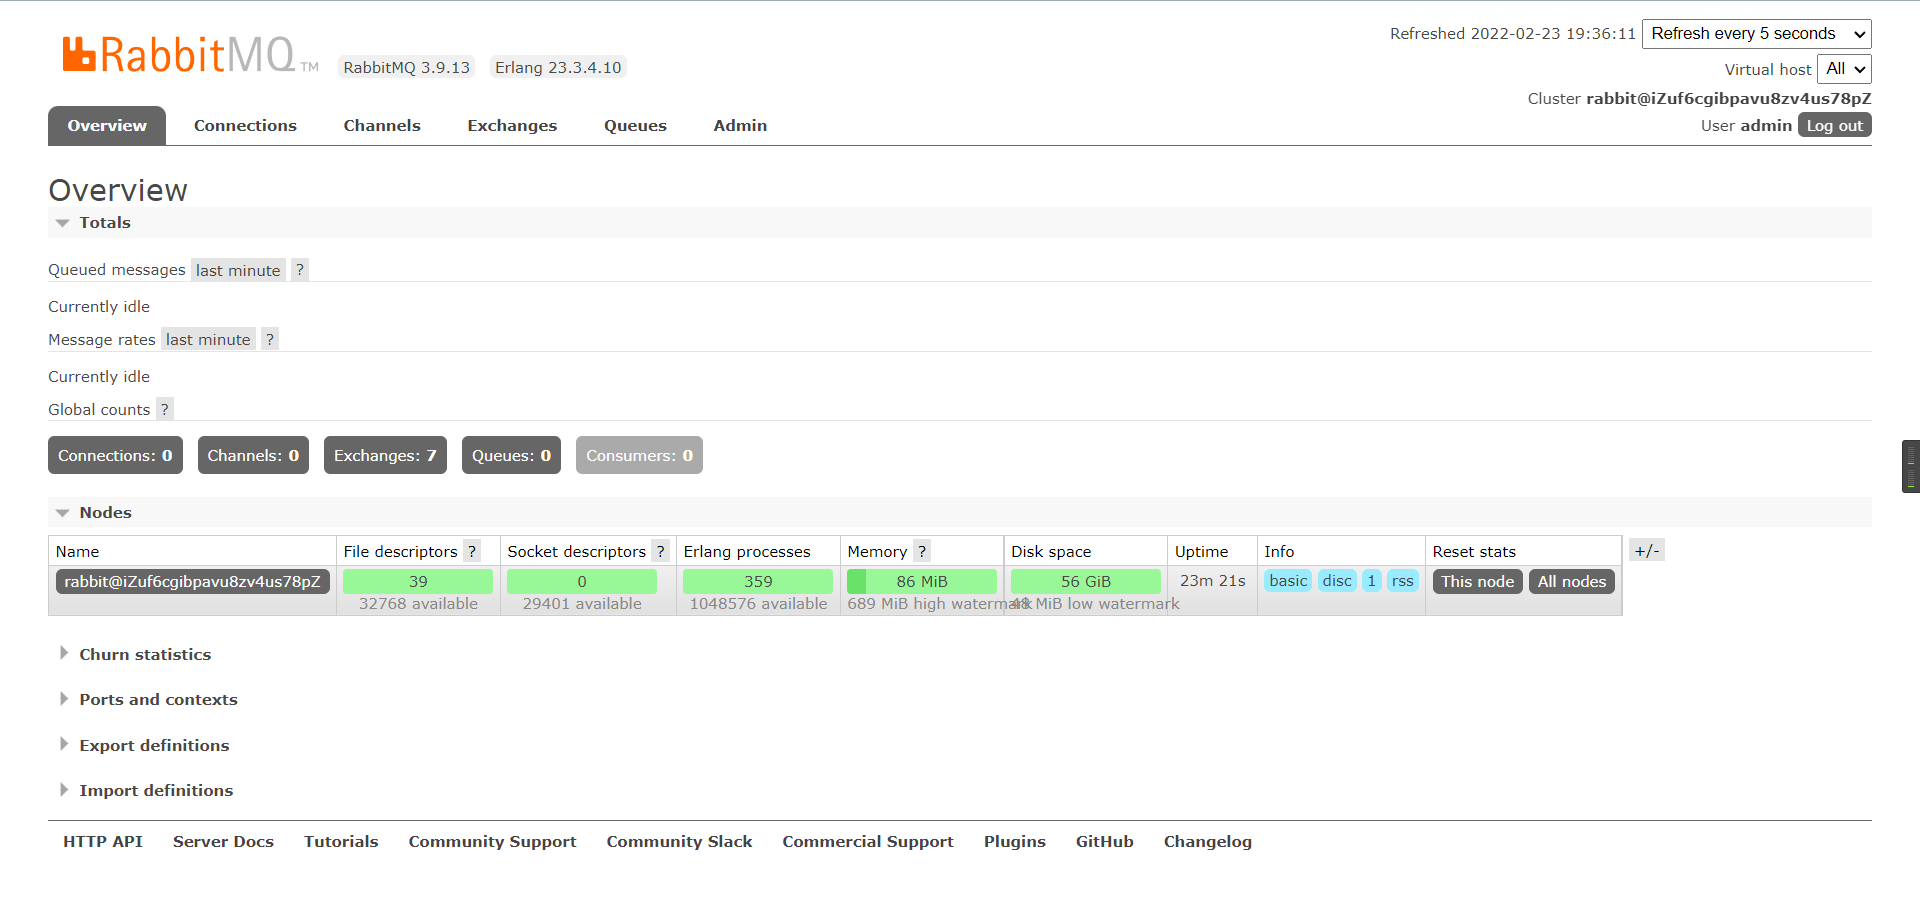Click the rss info tag

(x=1402, y=581)
